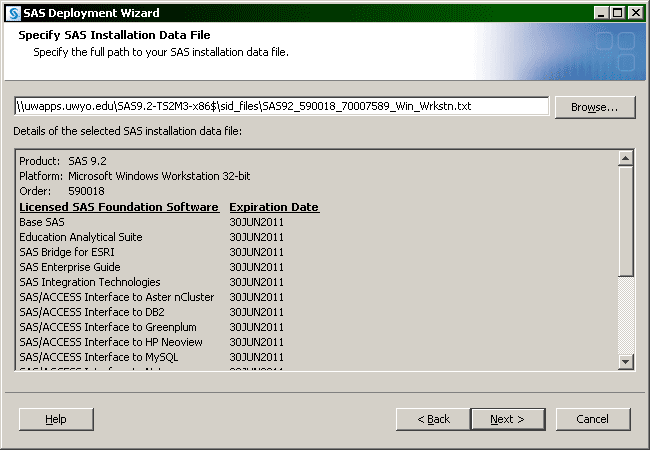Click the scrollbar down arrow in details list
The image size is (650, 450).
click(x=625, y=362)
